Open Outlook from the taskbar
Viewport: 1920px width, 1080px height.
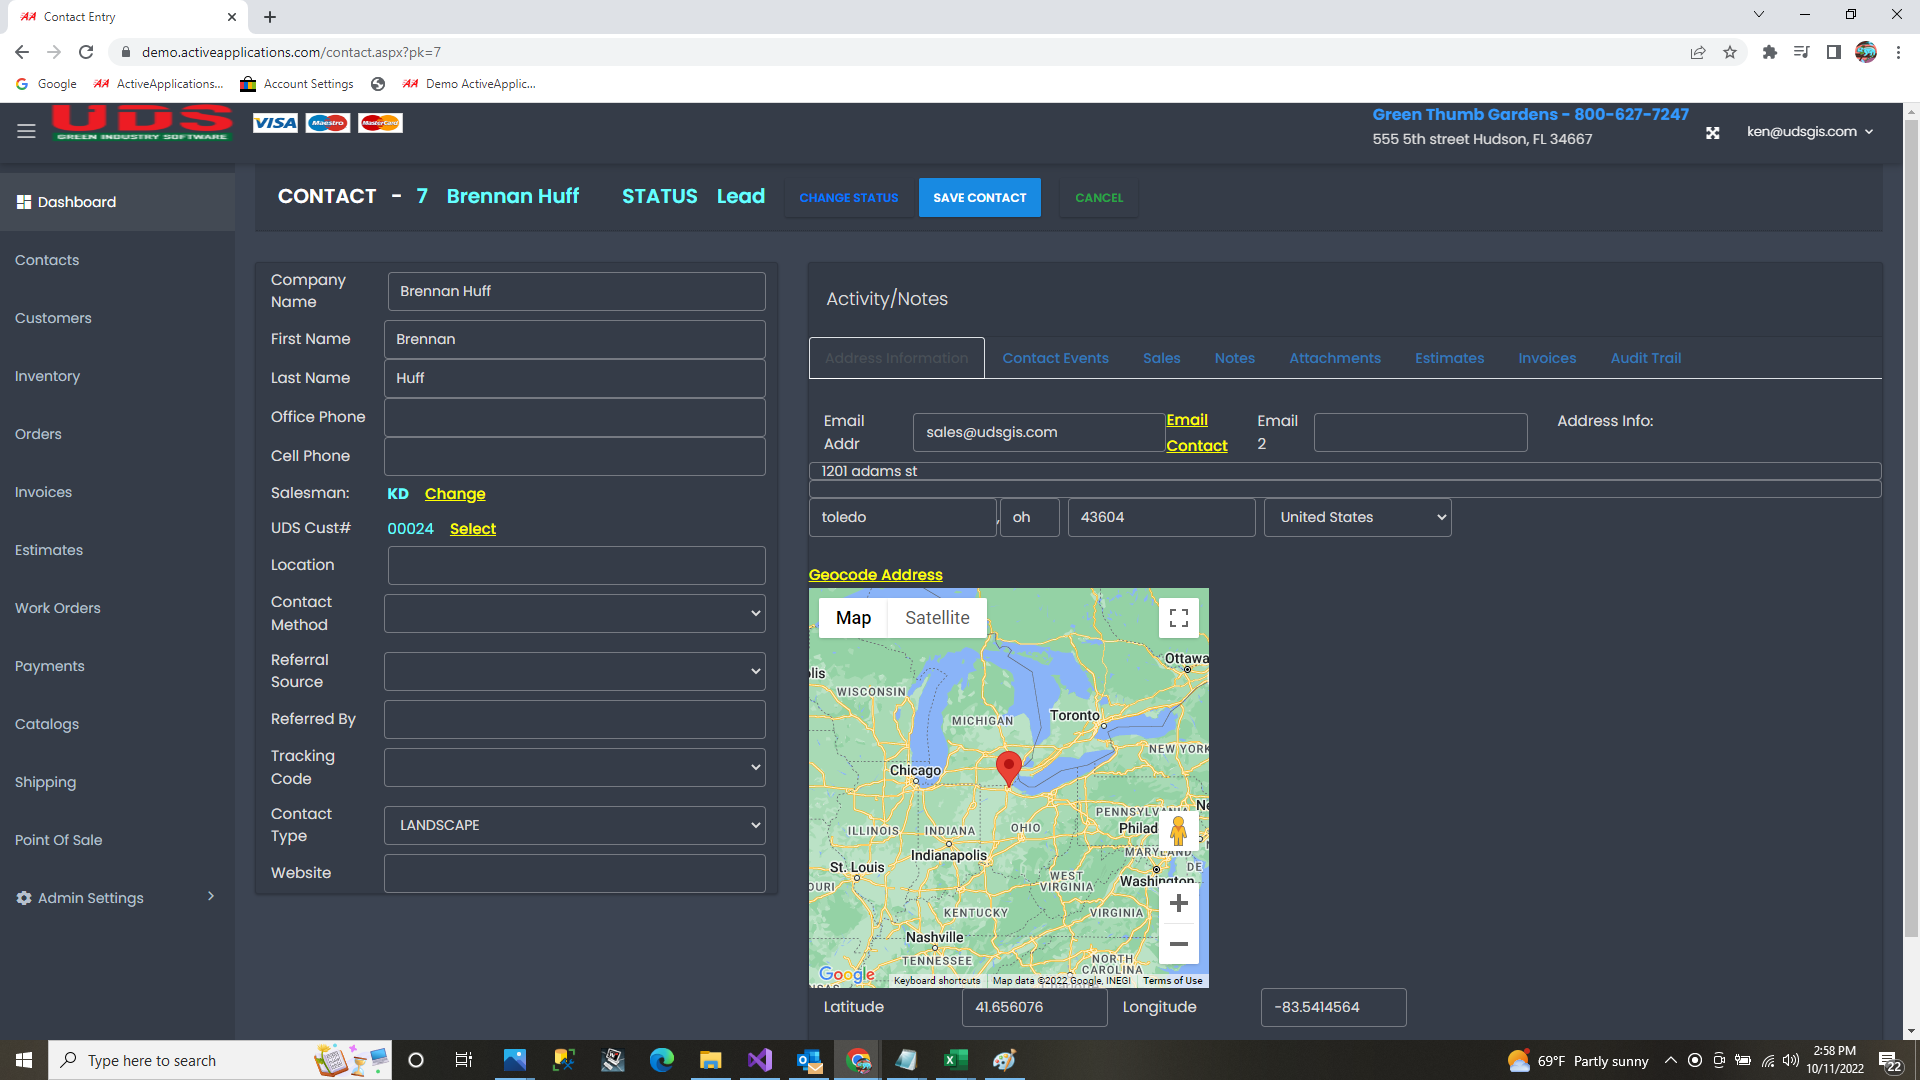point(809,1060)
